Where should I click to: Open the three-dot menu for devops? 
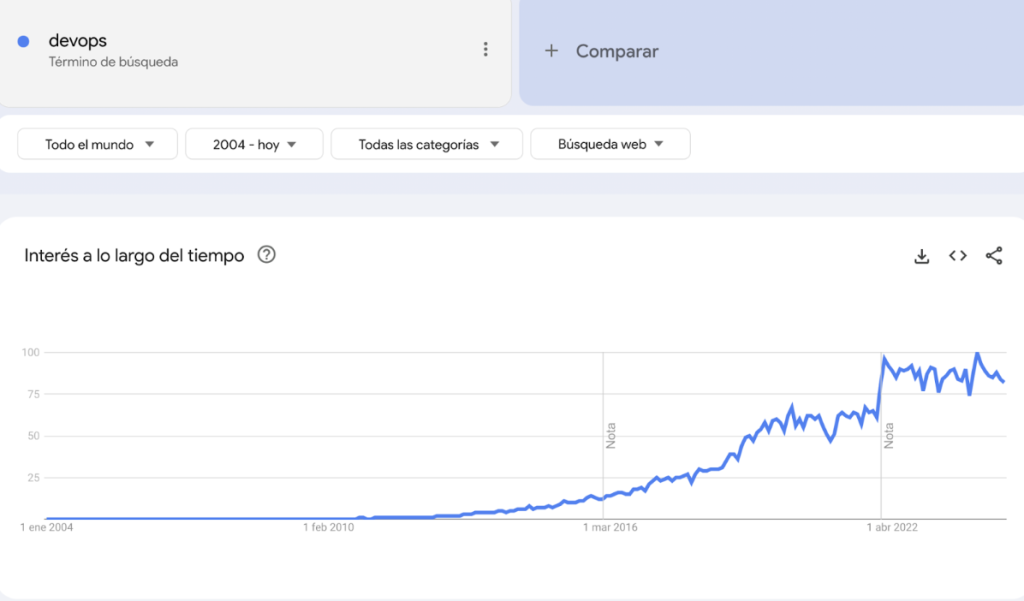(486, 49)
